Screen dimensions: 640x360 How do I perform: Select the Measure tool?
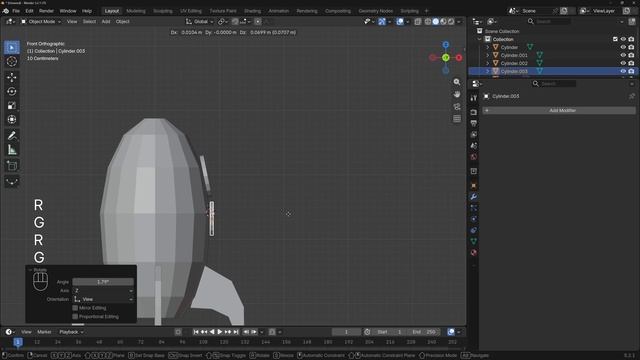point(12,150)
